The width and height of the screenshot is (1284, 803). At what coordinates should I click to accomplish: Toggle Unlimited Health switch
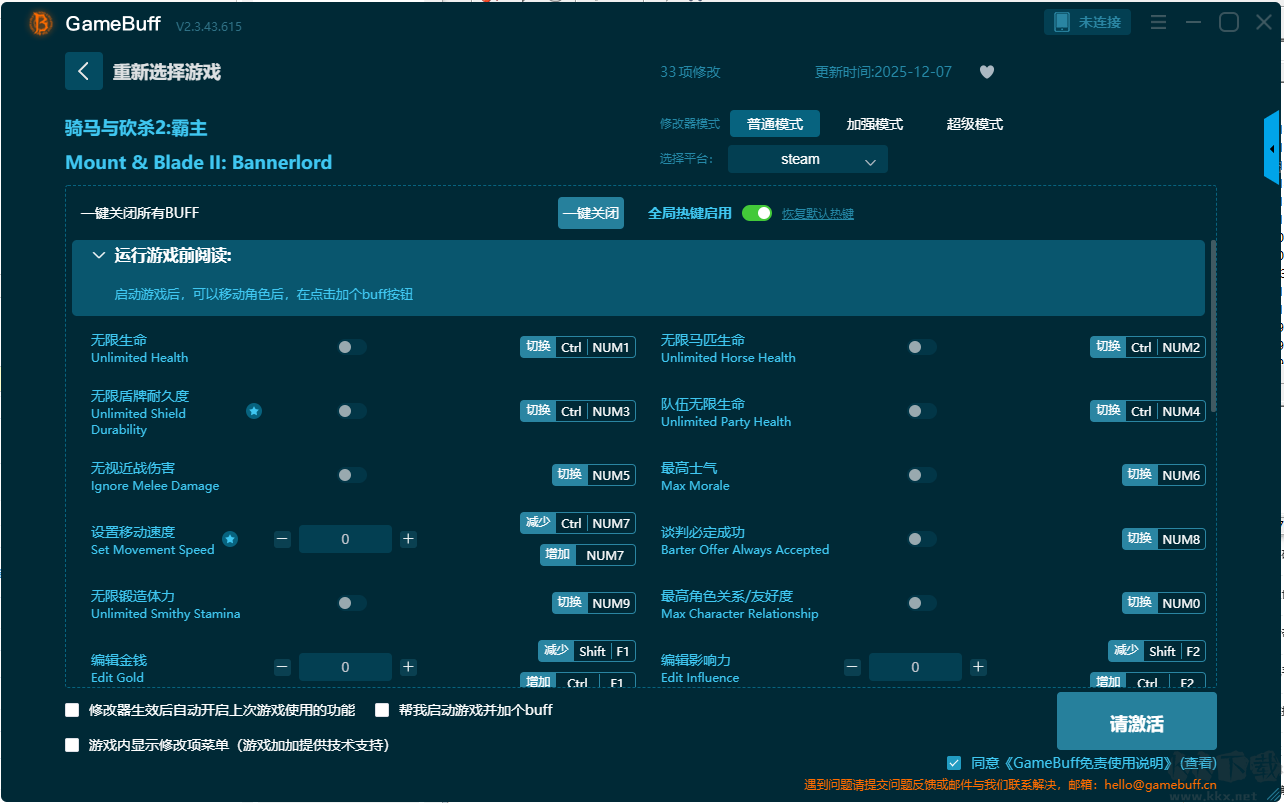click(352, 347)
